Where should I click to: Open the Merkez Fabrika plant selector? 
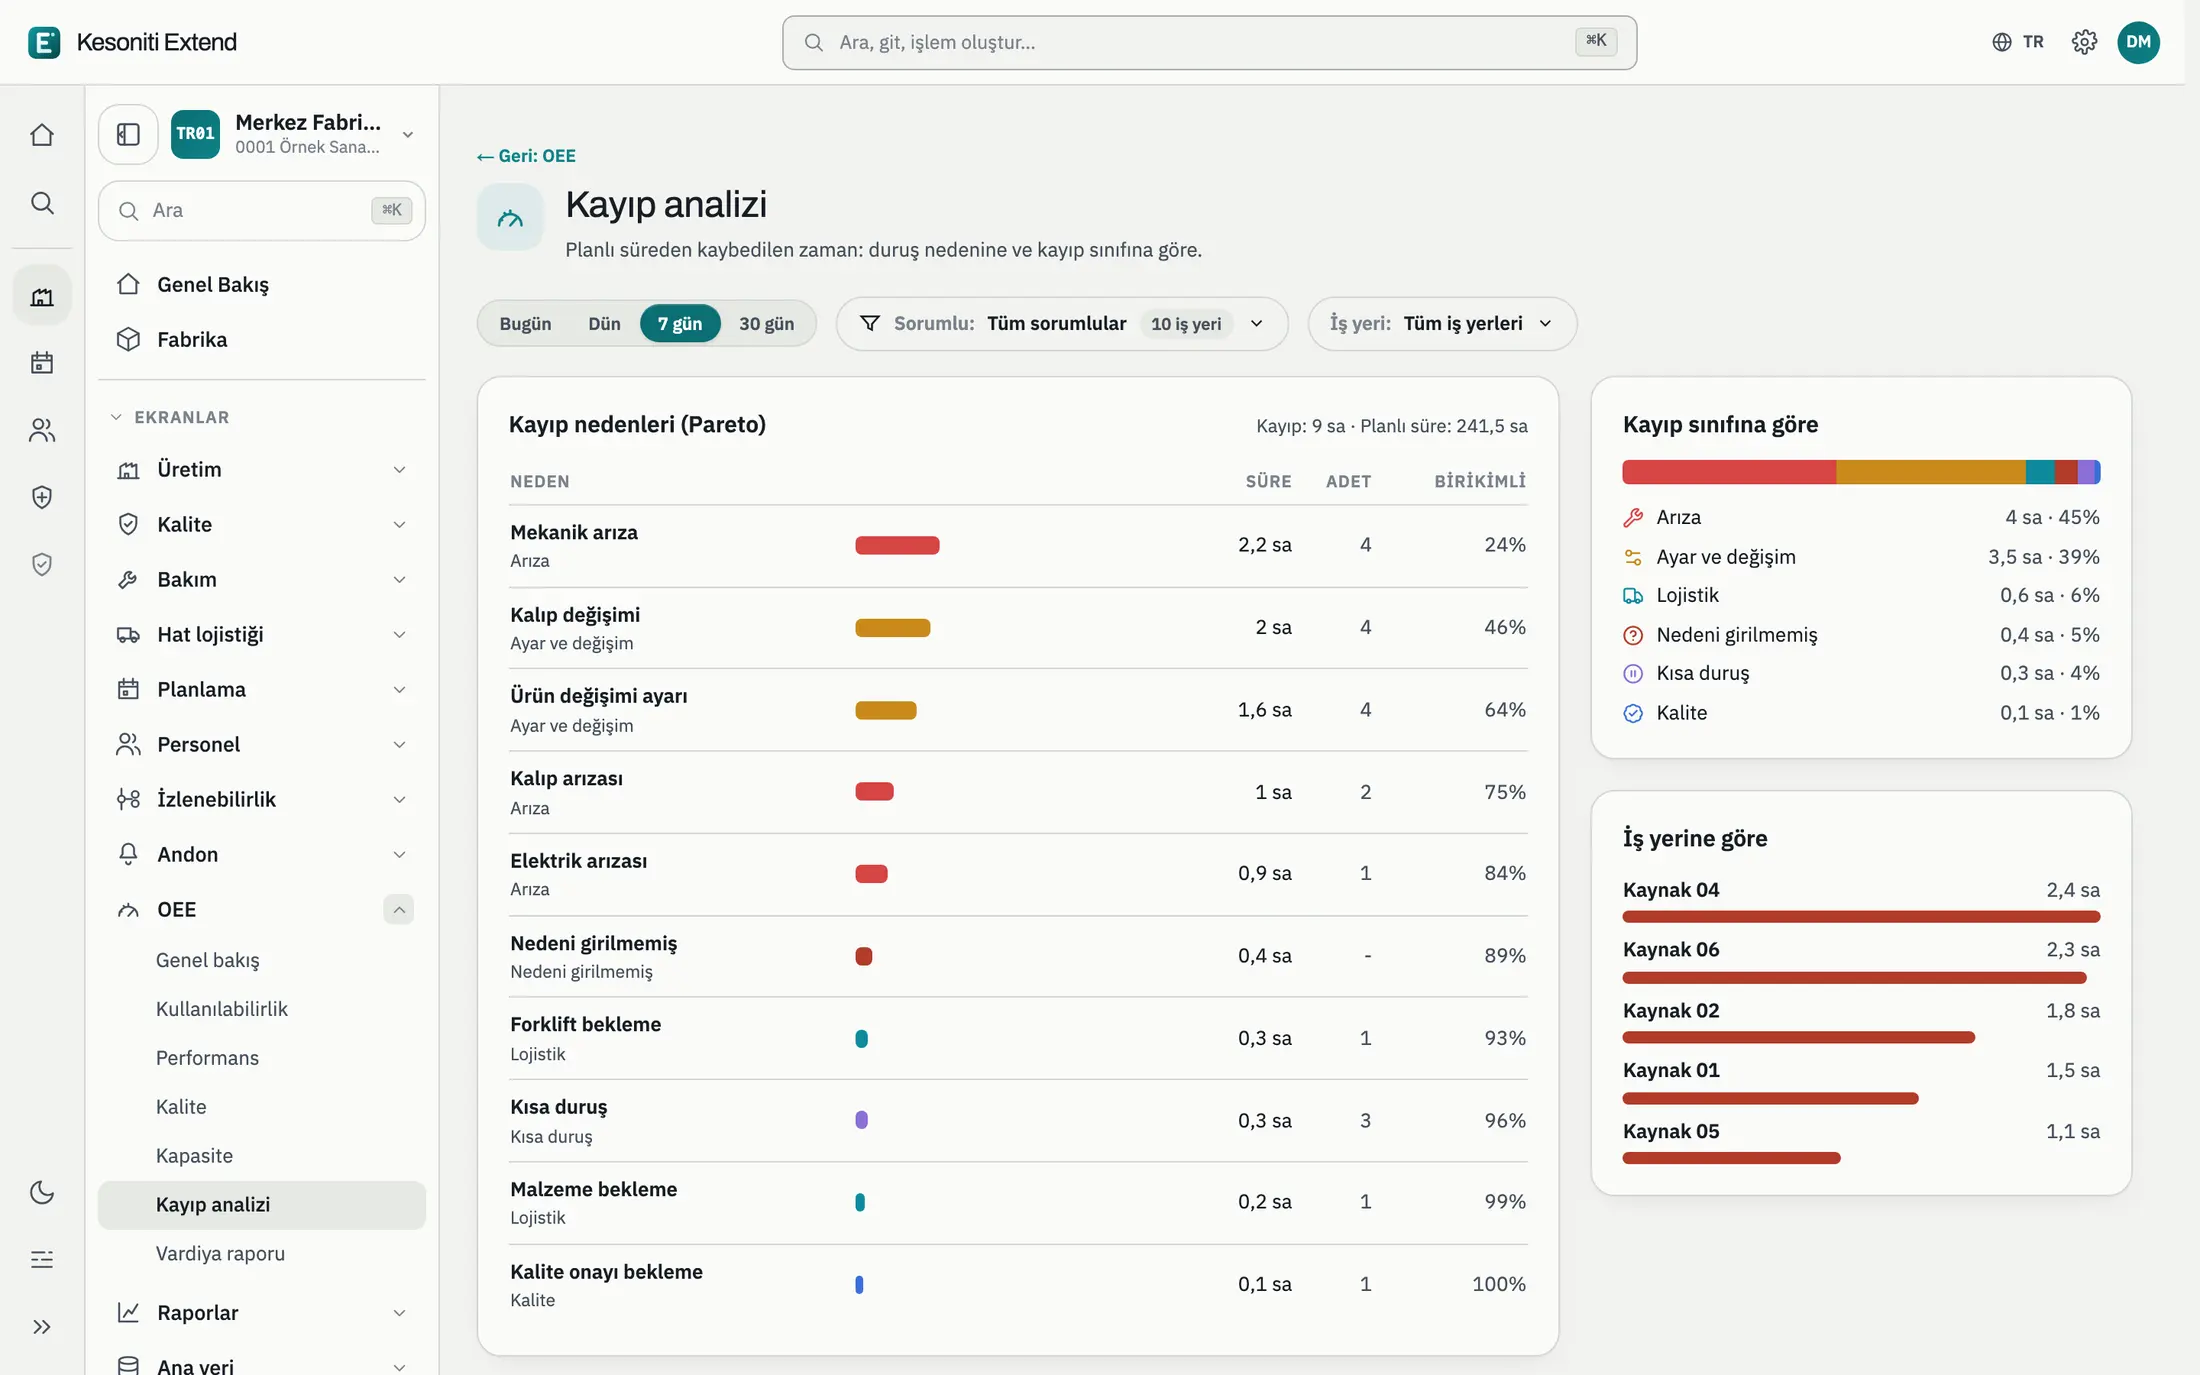(x=295, y=134)
